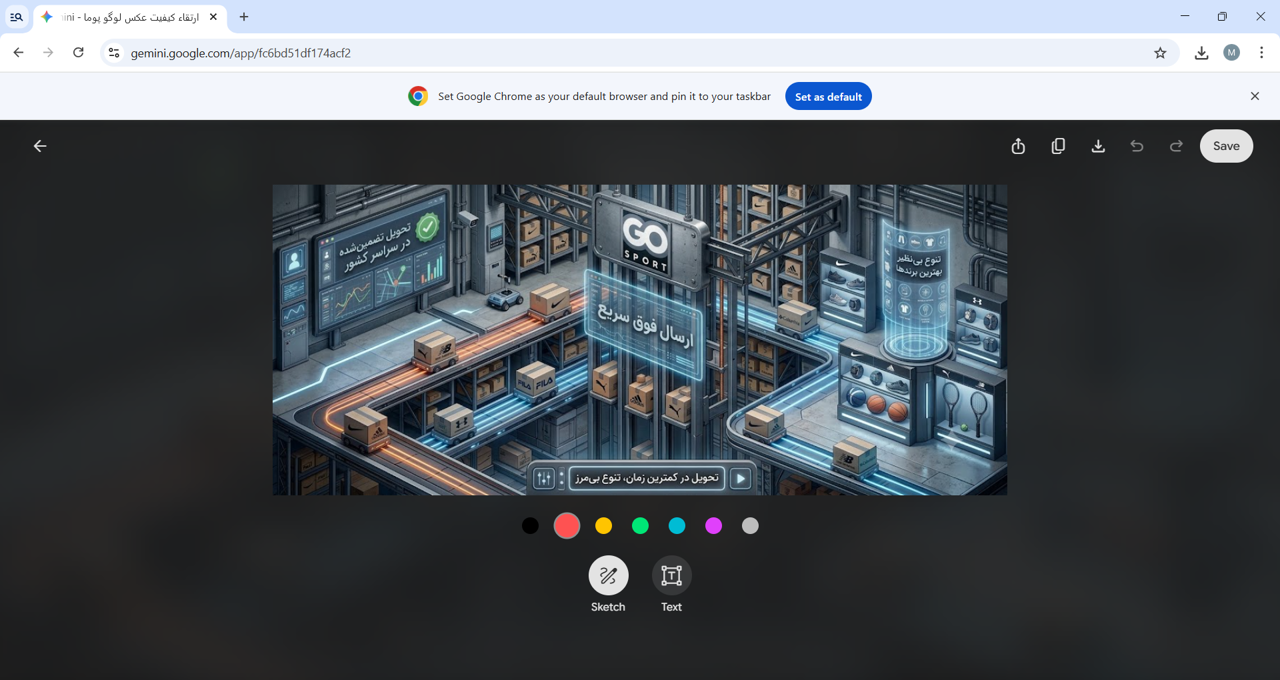Open the profile M avatar
The image size is (1280, 680).
1232,53
